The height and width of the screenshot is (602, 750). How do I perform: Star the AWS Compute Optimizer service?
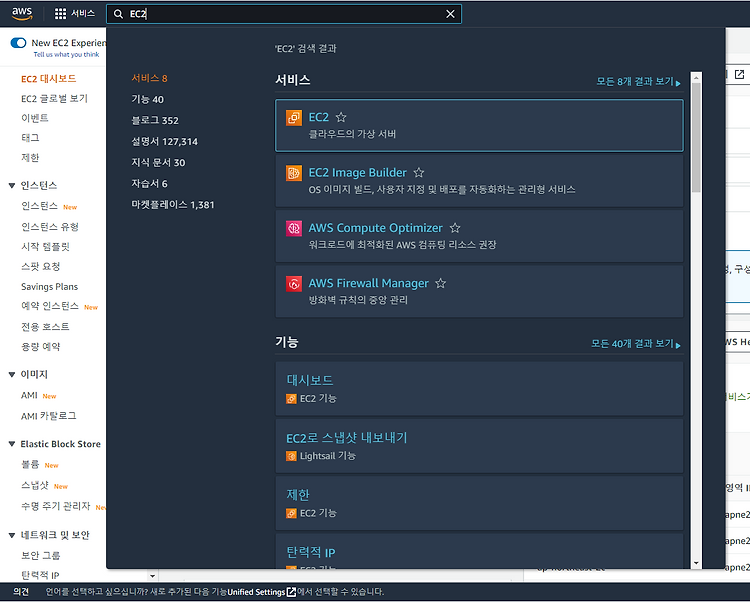coord(455,228)
